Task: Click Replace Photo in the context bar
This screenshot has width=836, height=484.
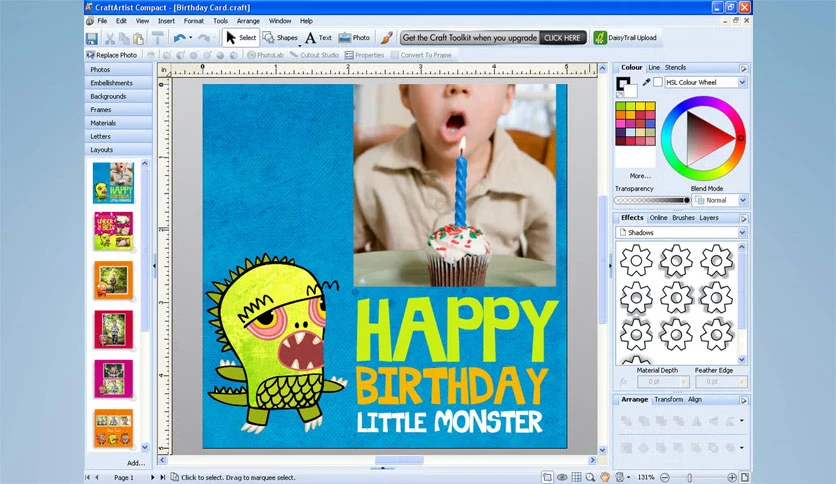Action: click(x=111, y=55)
